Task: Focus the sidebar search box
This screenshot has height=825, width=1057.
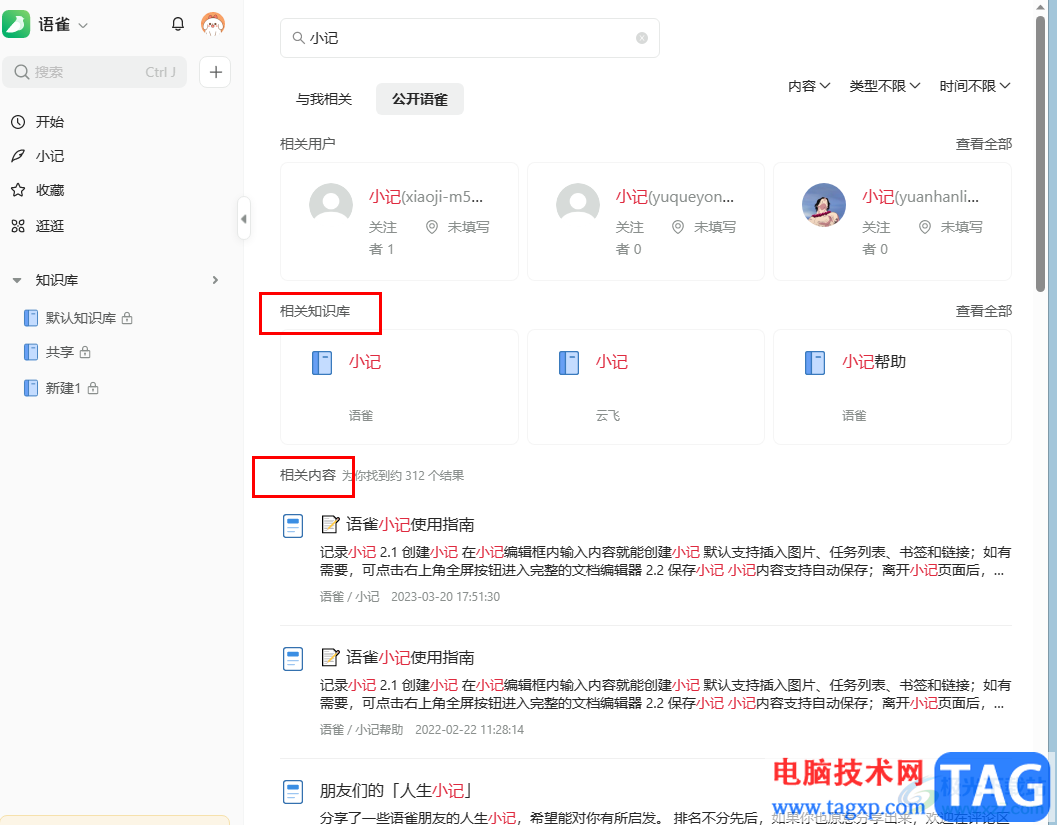Action: [x=94, y=72]
